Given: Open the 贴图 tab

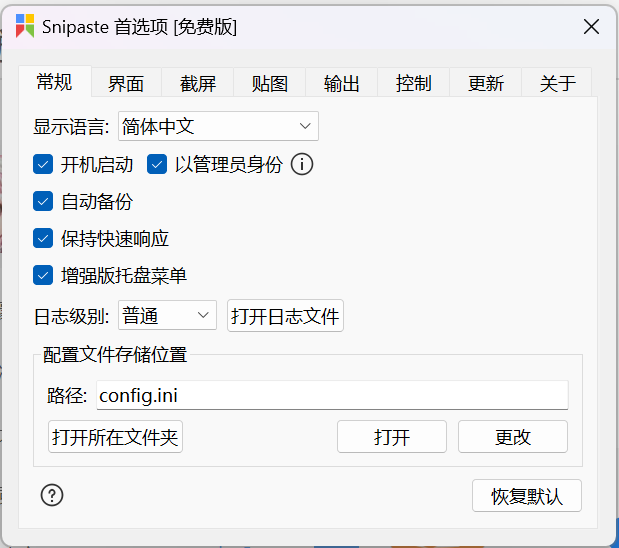Looking at the screenshot, I should 270,83.
